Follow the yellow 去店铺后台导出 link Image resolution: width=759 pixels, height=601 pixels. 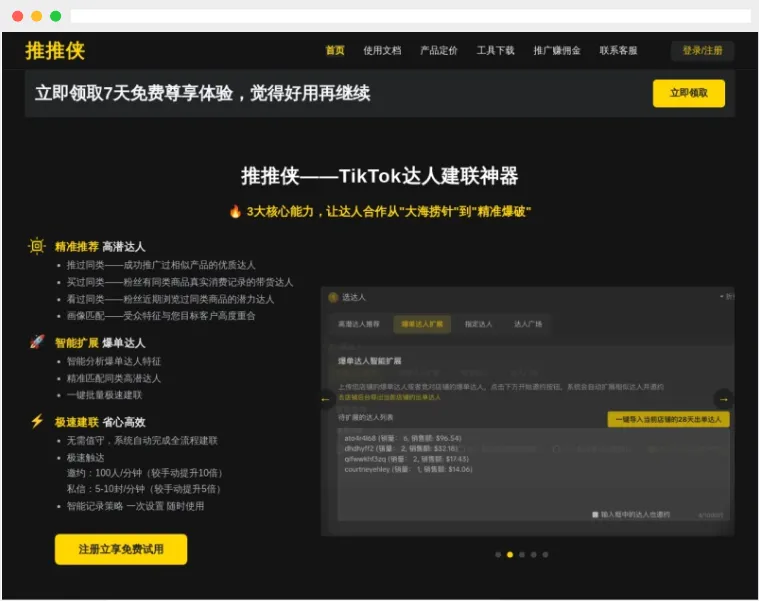click(389, 397)
